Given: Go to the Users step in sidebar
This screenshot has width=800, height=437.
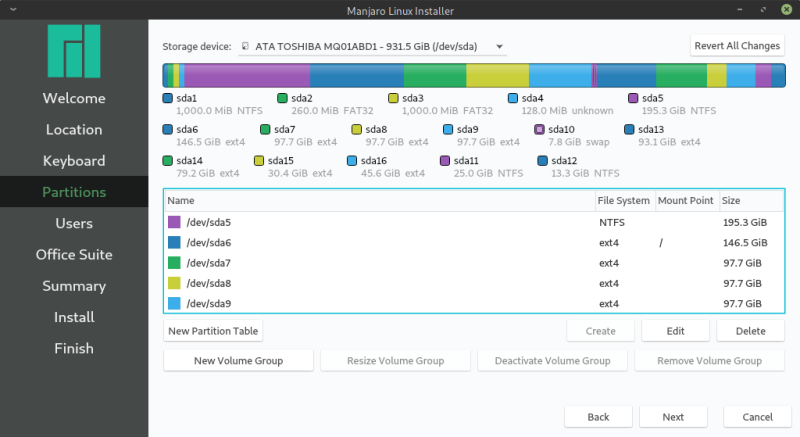Looking at the screenshot, I should [74, 223].
